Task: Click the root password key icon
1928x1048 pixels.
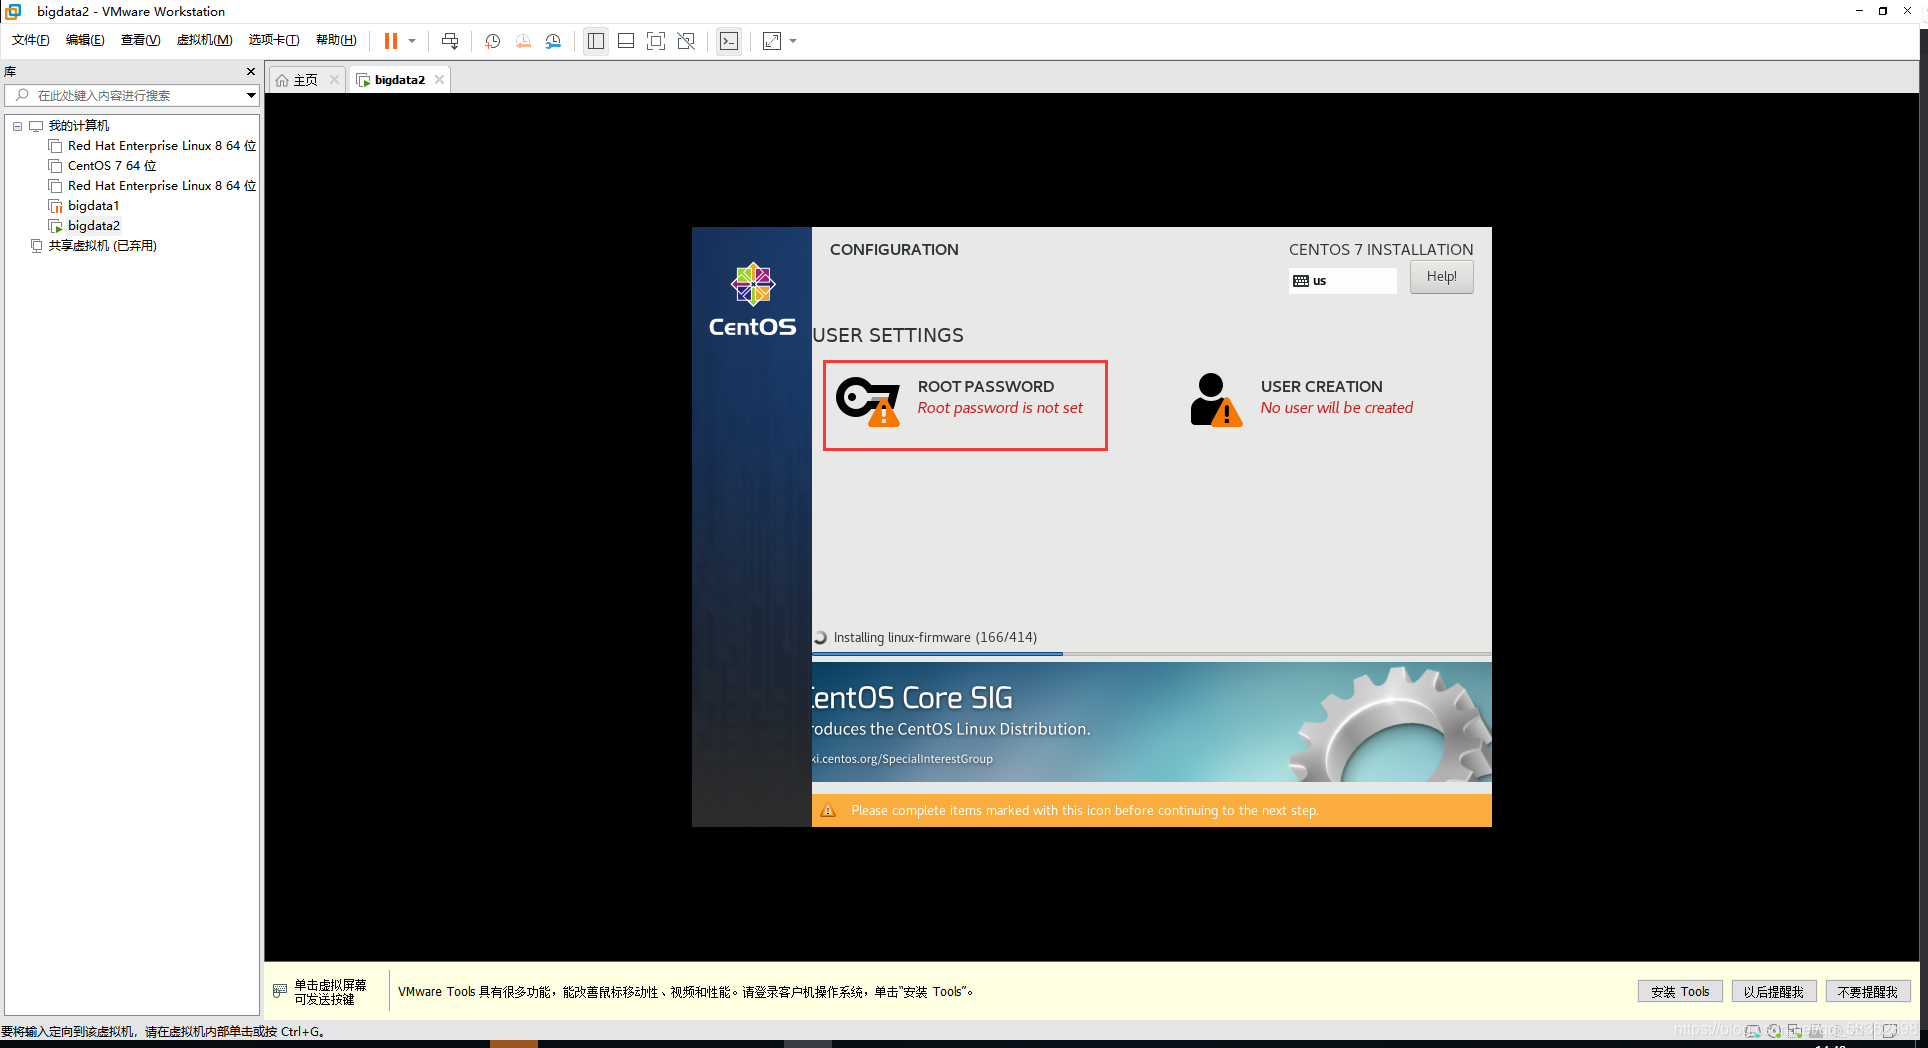Action: pos(867,401)
